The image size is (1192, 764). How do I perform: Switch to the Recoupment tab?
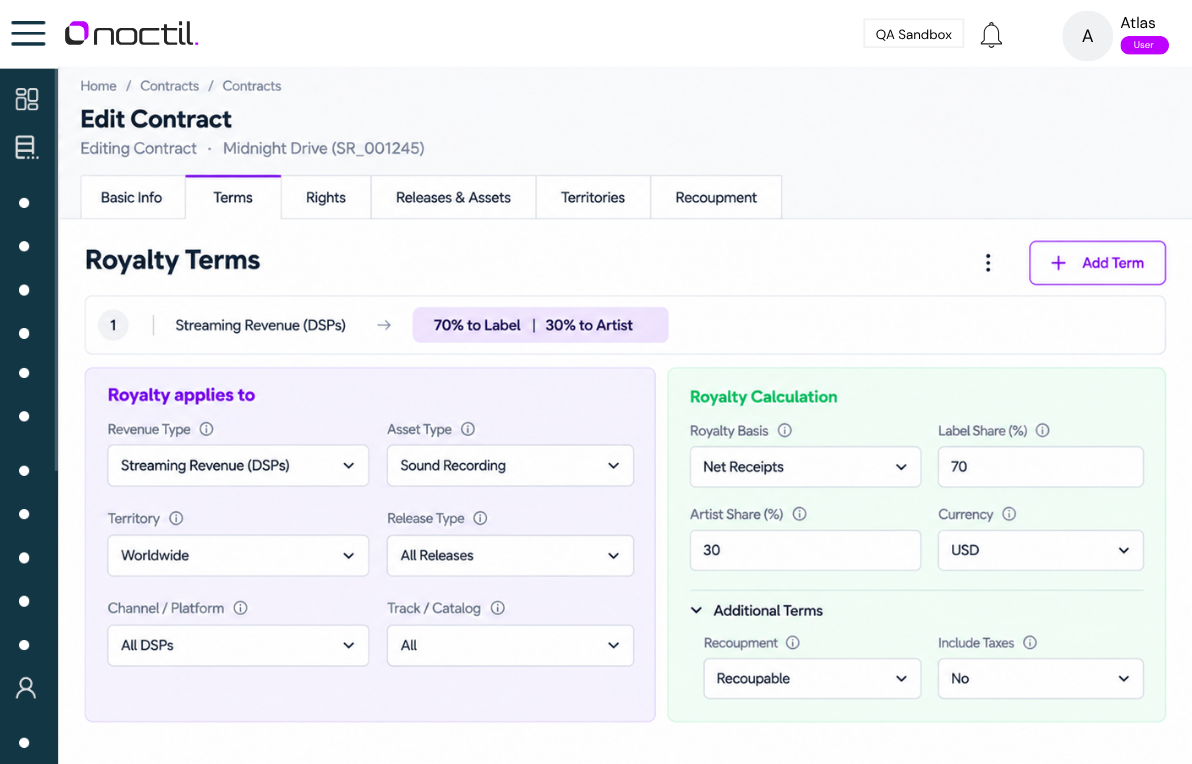[716, 198]
